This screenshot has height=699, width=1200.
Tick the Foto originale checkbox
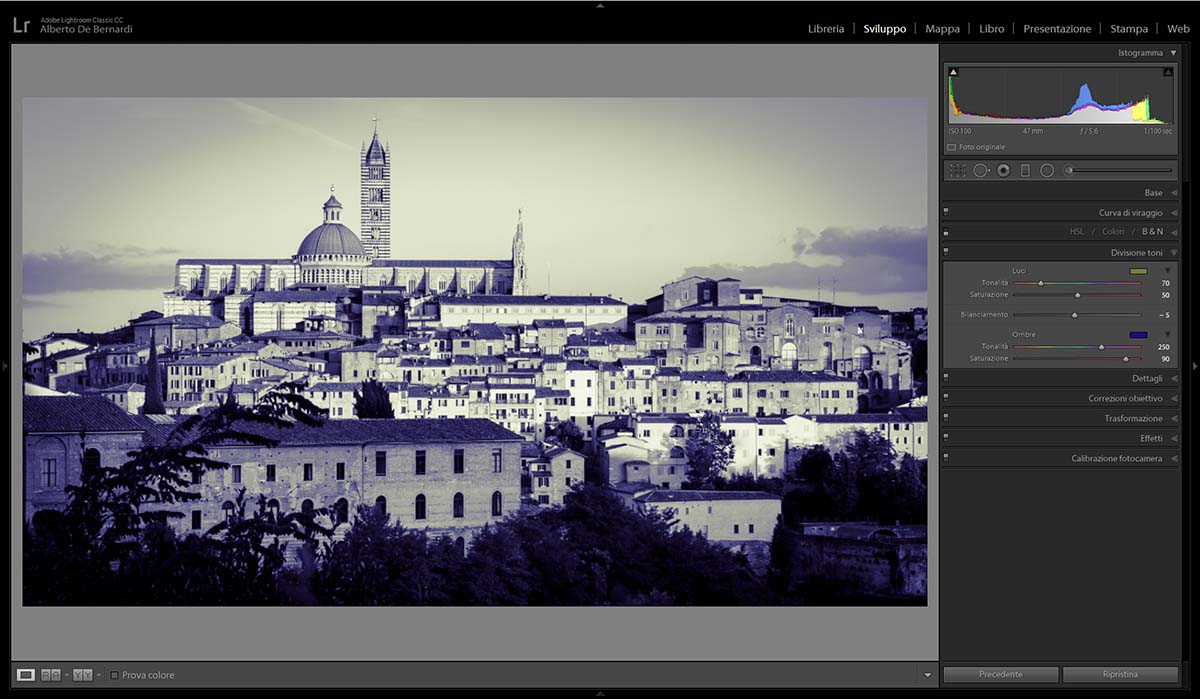point(951,147)
